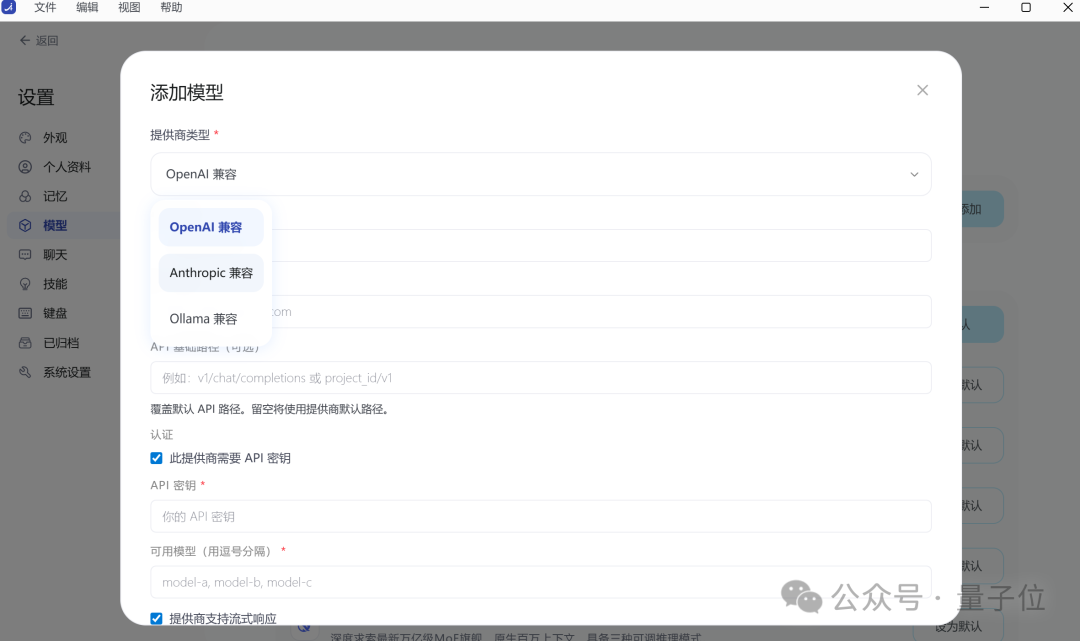Click the 提供商类型 field label

pyautogui.click(x=180, y=135)
